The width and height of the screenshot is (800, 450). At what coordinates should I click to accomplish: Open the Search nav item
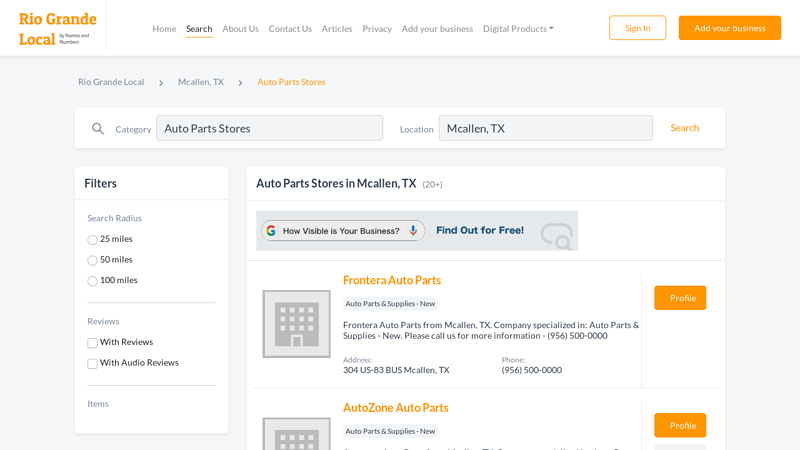pos(199,29)
